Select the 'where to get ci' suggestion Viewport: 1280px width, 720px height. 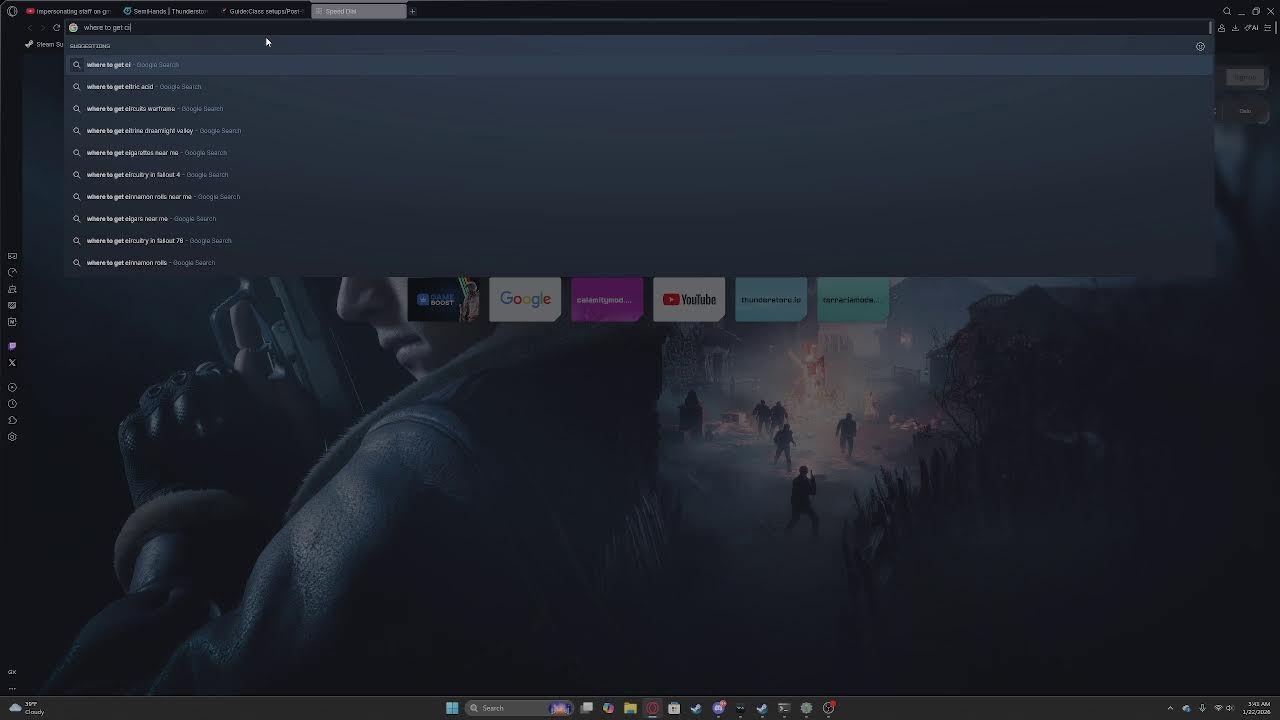640,65
